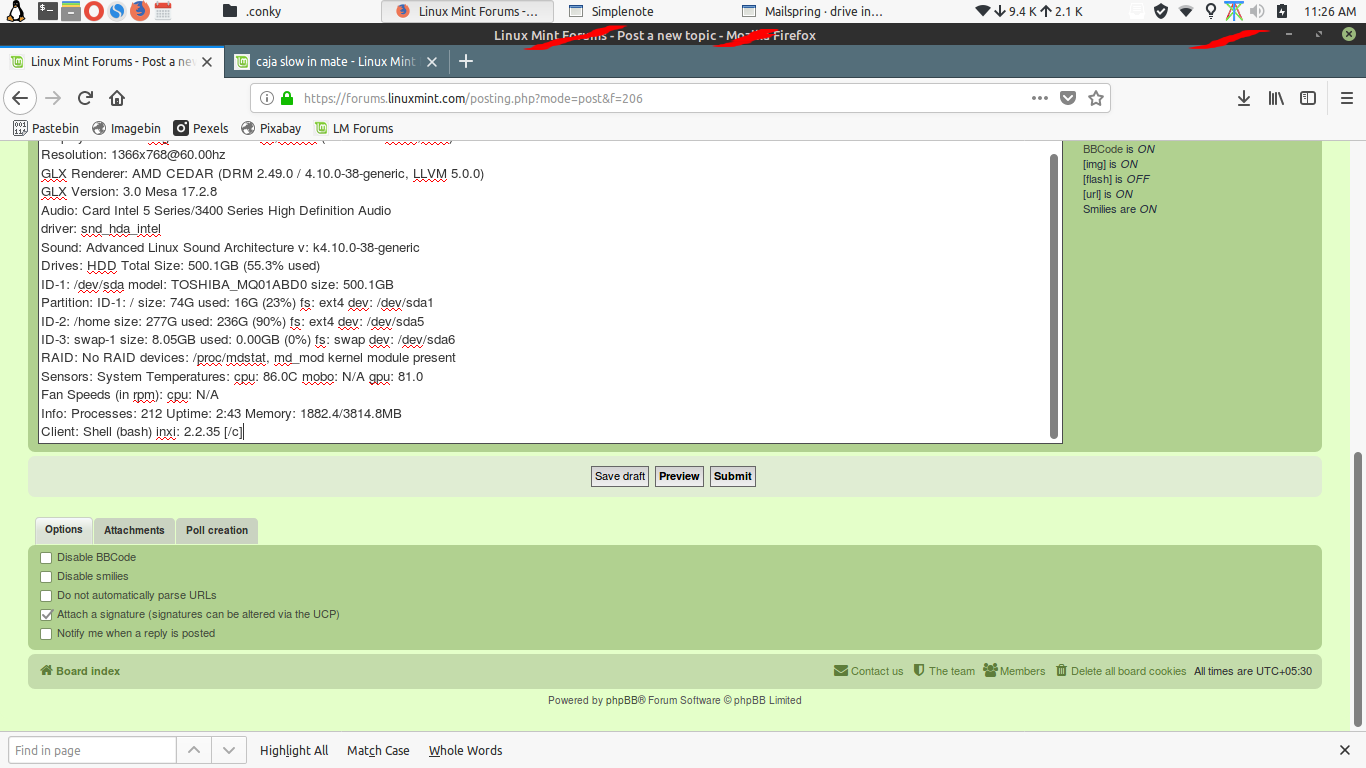The height and width of the screenshot is (768, 1366).
Task: Open the 11:26 AM clock
Action: point(1331,12)
